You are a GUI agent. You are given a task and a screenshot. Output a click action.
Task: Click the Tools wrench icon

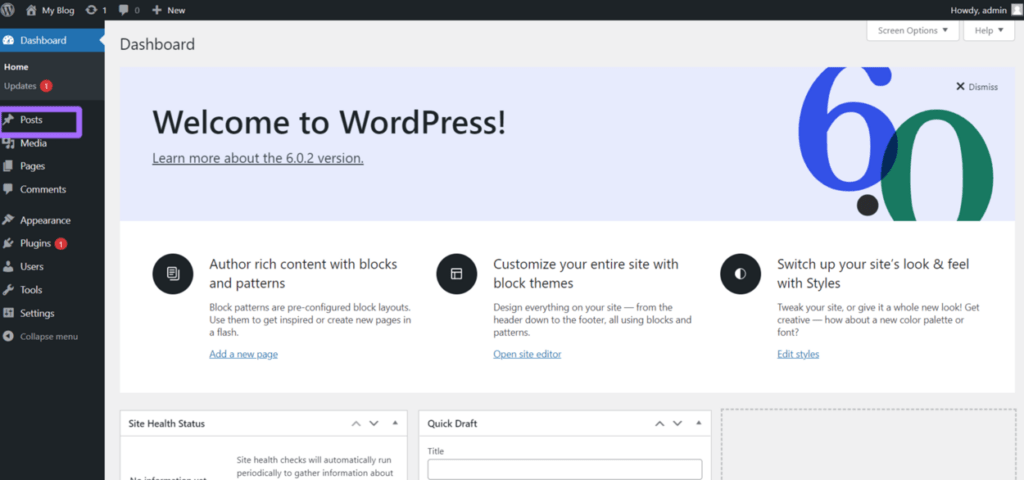click(8, 290)
